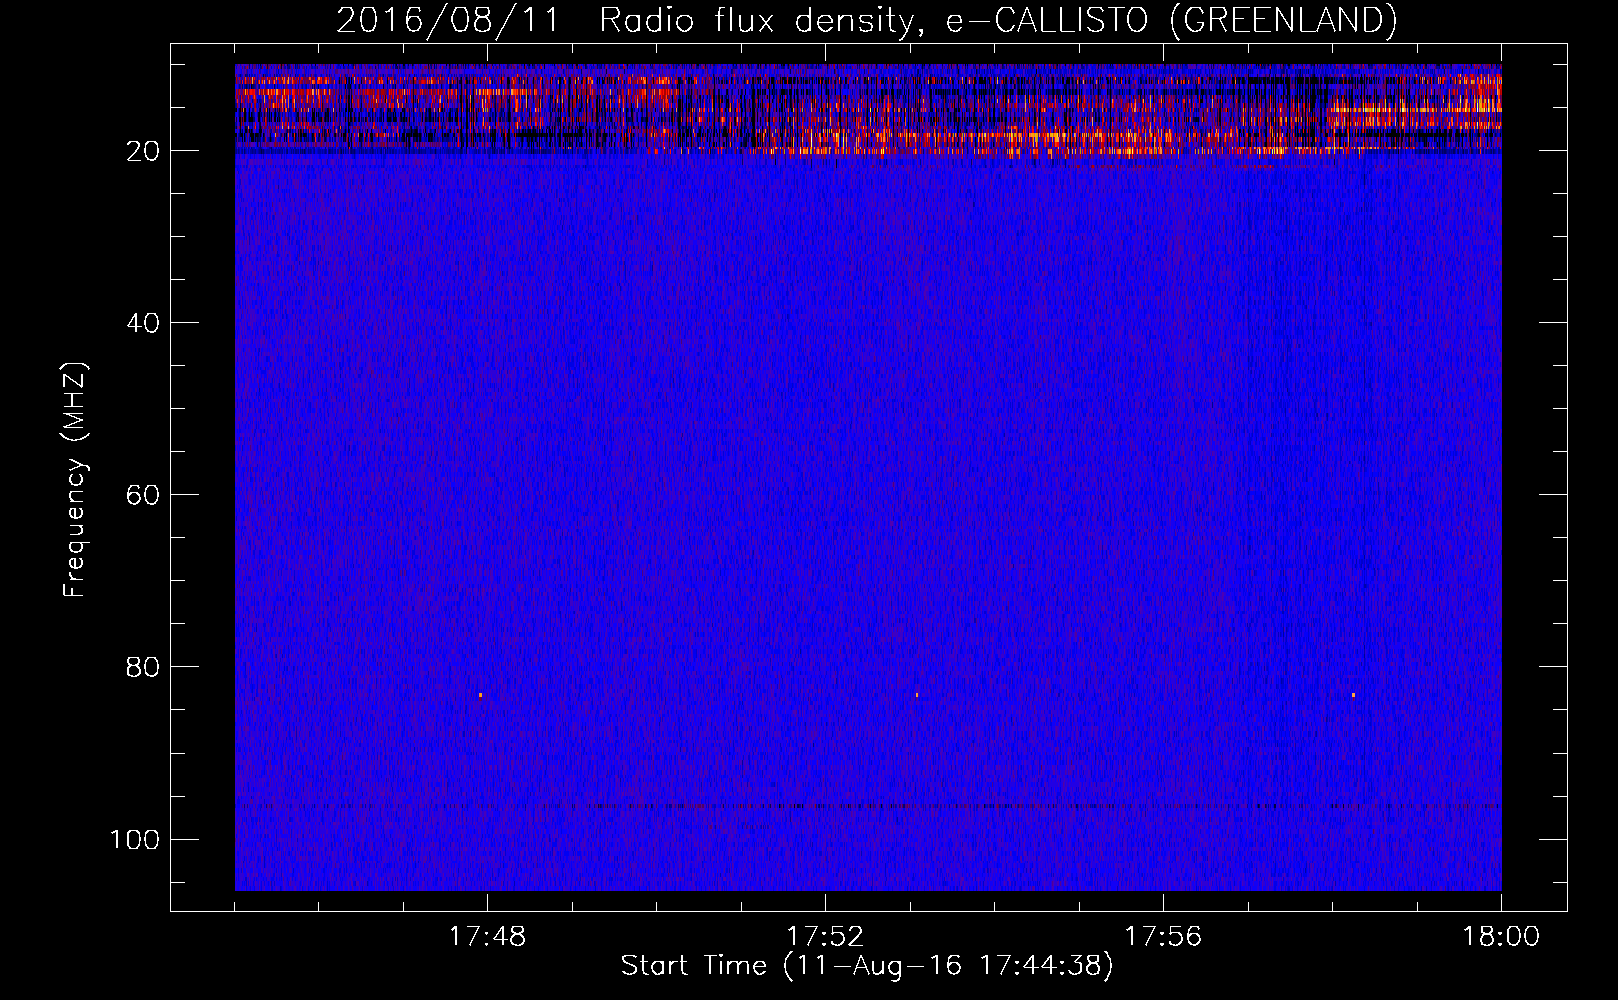Click the orange dot near 17:53
1618x1000 pixels.
(917, 695)
